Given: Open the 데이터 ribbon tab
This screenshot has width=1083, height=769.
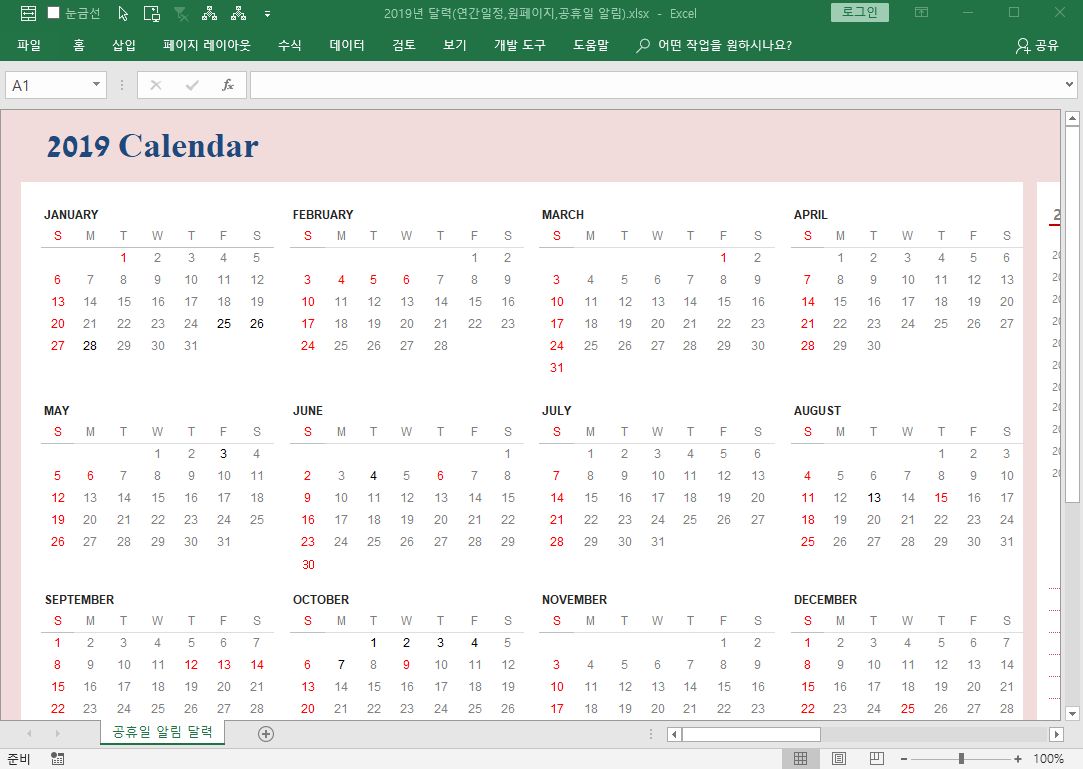Looking at the screenshot, I should [347, 45].
